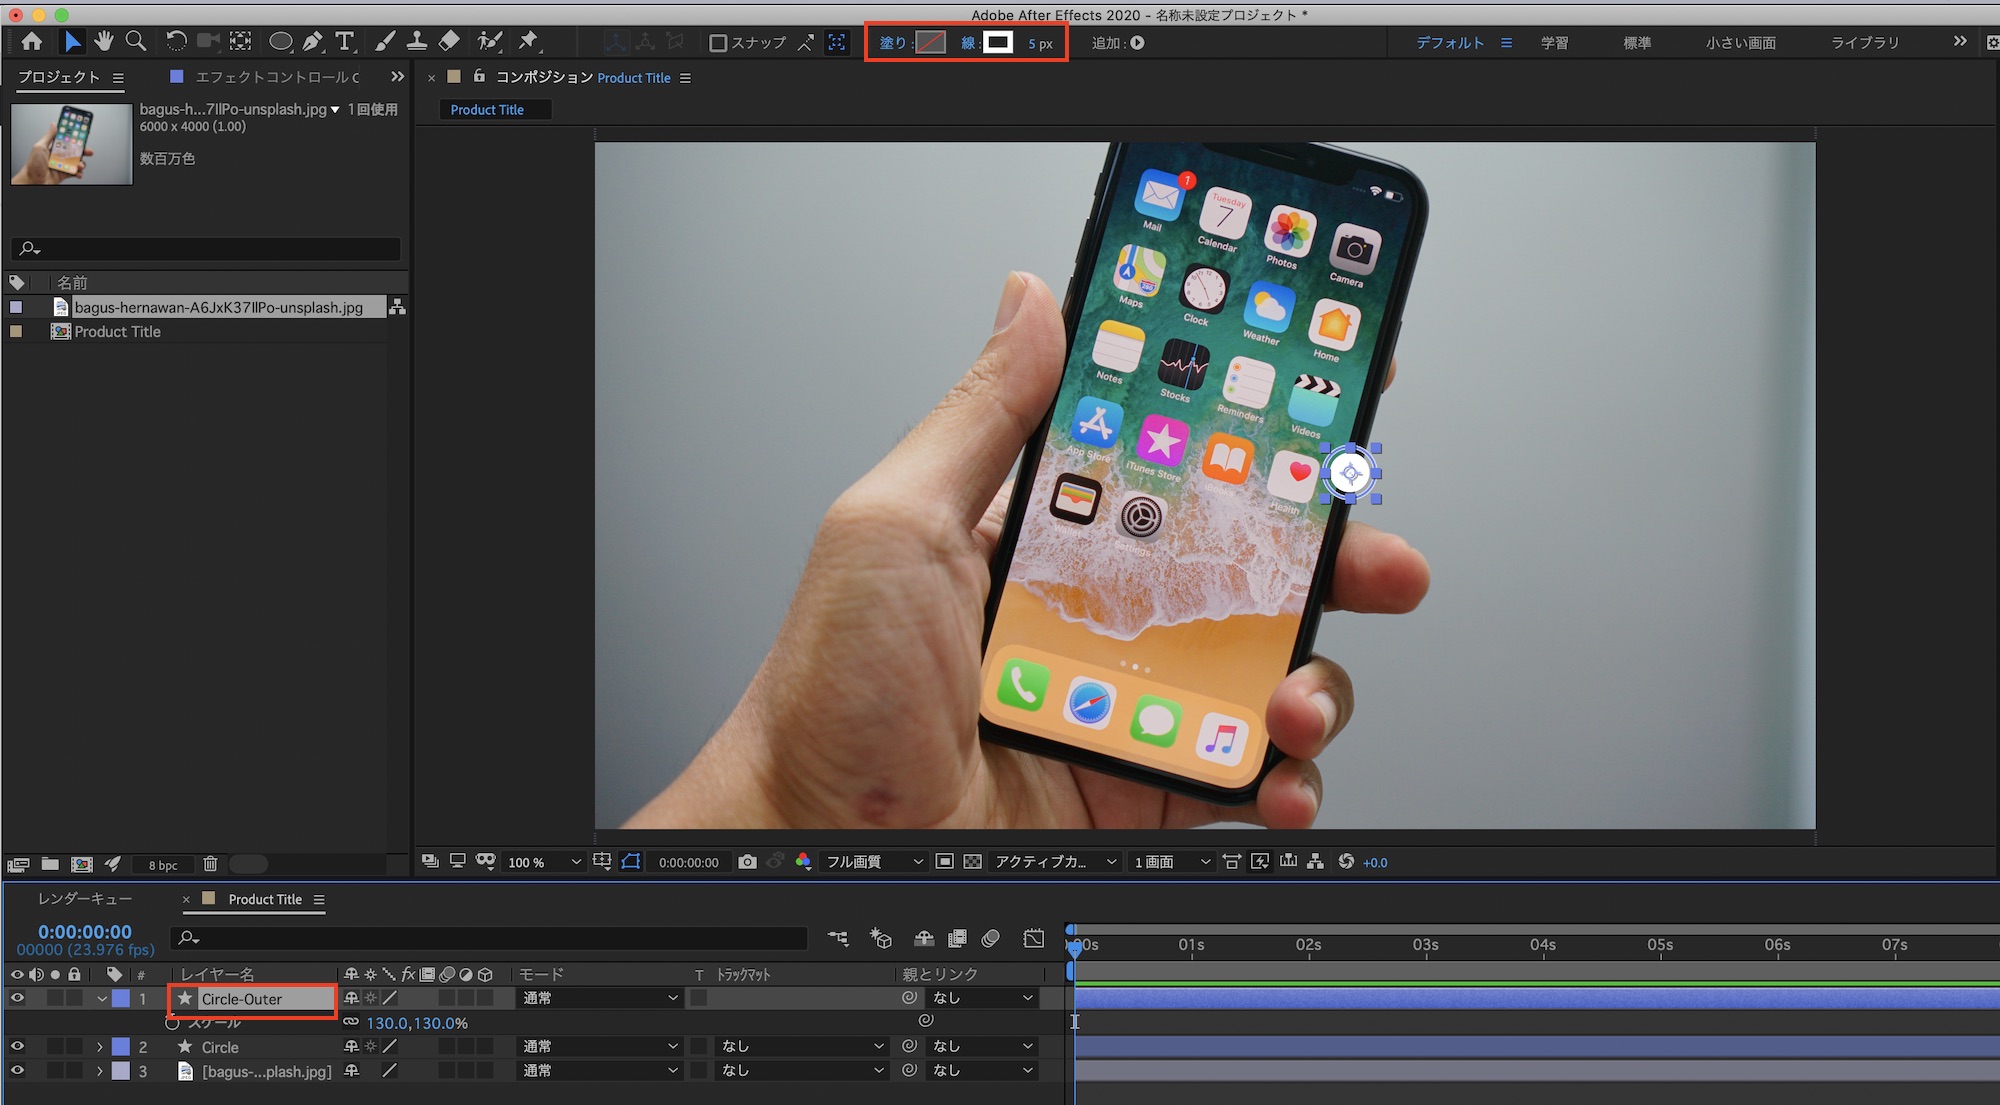This screenshot has height=1105, width=2000.
Task: Select the Puppet Pin tool
Action: (x=528, y=41)
